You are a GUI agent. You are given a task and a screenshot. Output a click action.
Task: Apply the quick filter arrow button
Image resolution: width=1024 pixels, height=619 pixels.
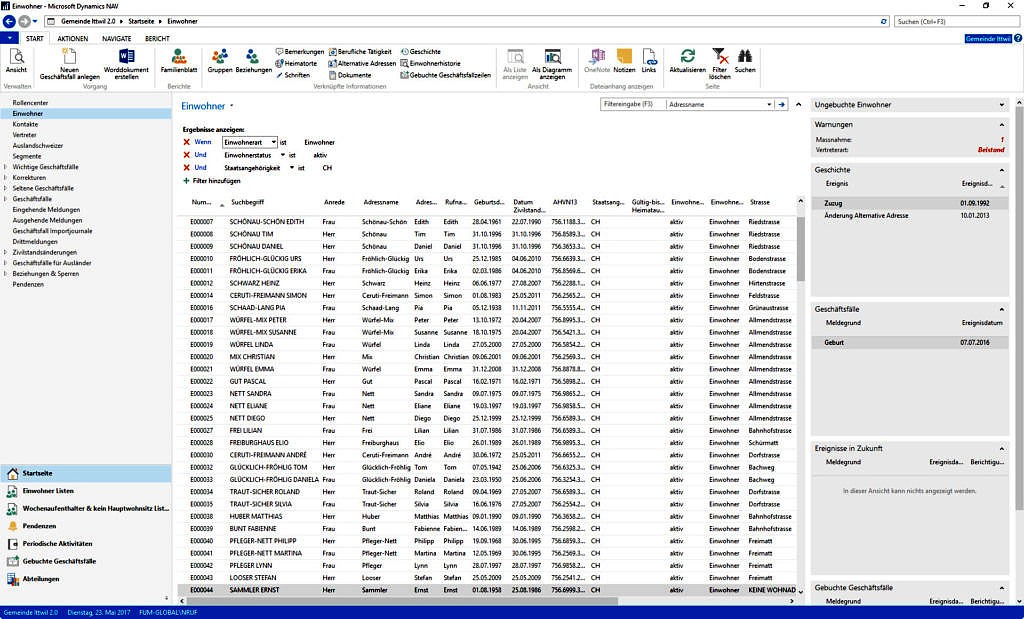(781, 104)
